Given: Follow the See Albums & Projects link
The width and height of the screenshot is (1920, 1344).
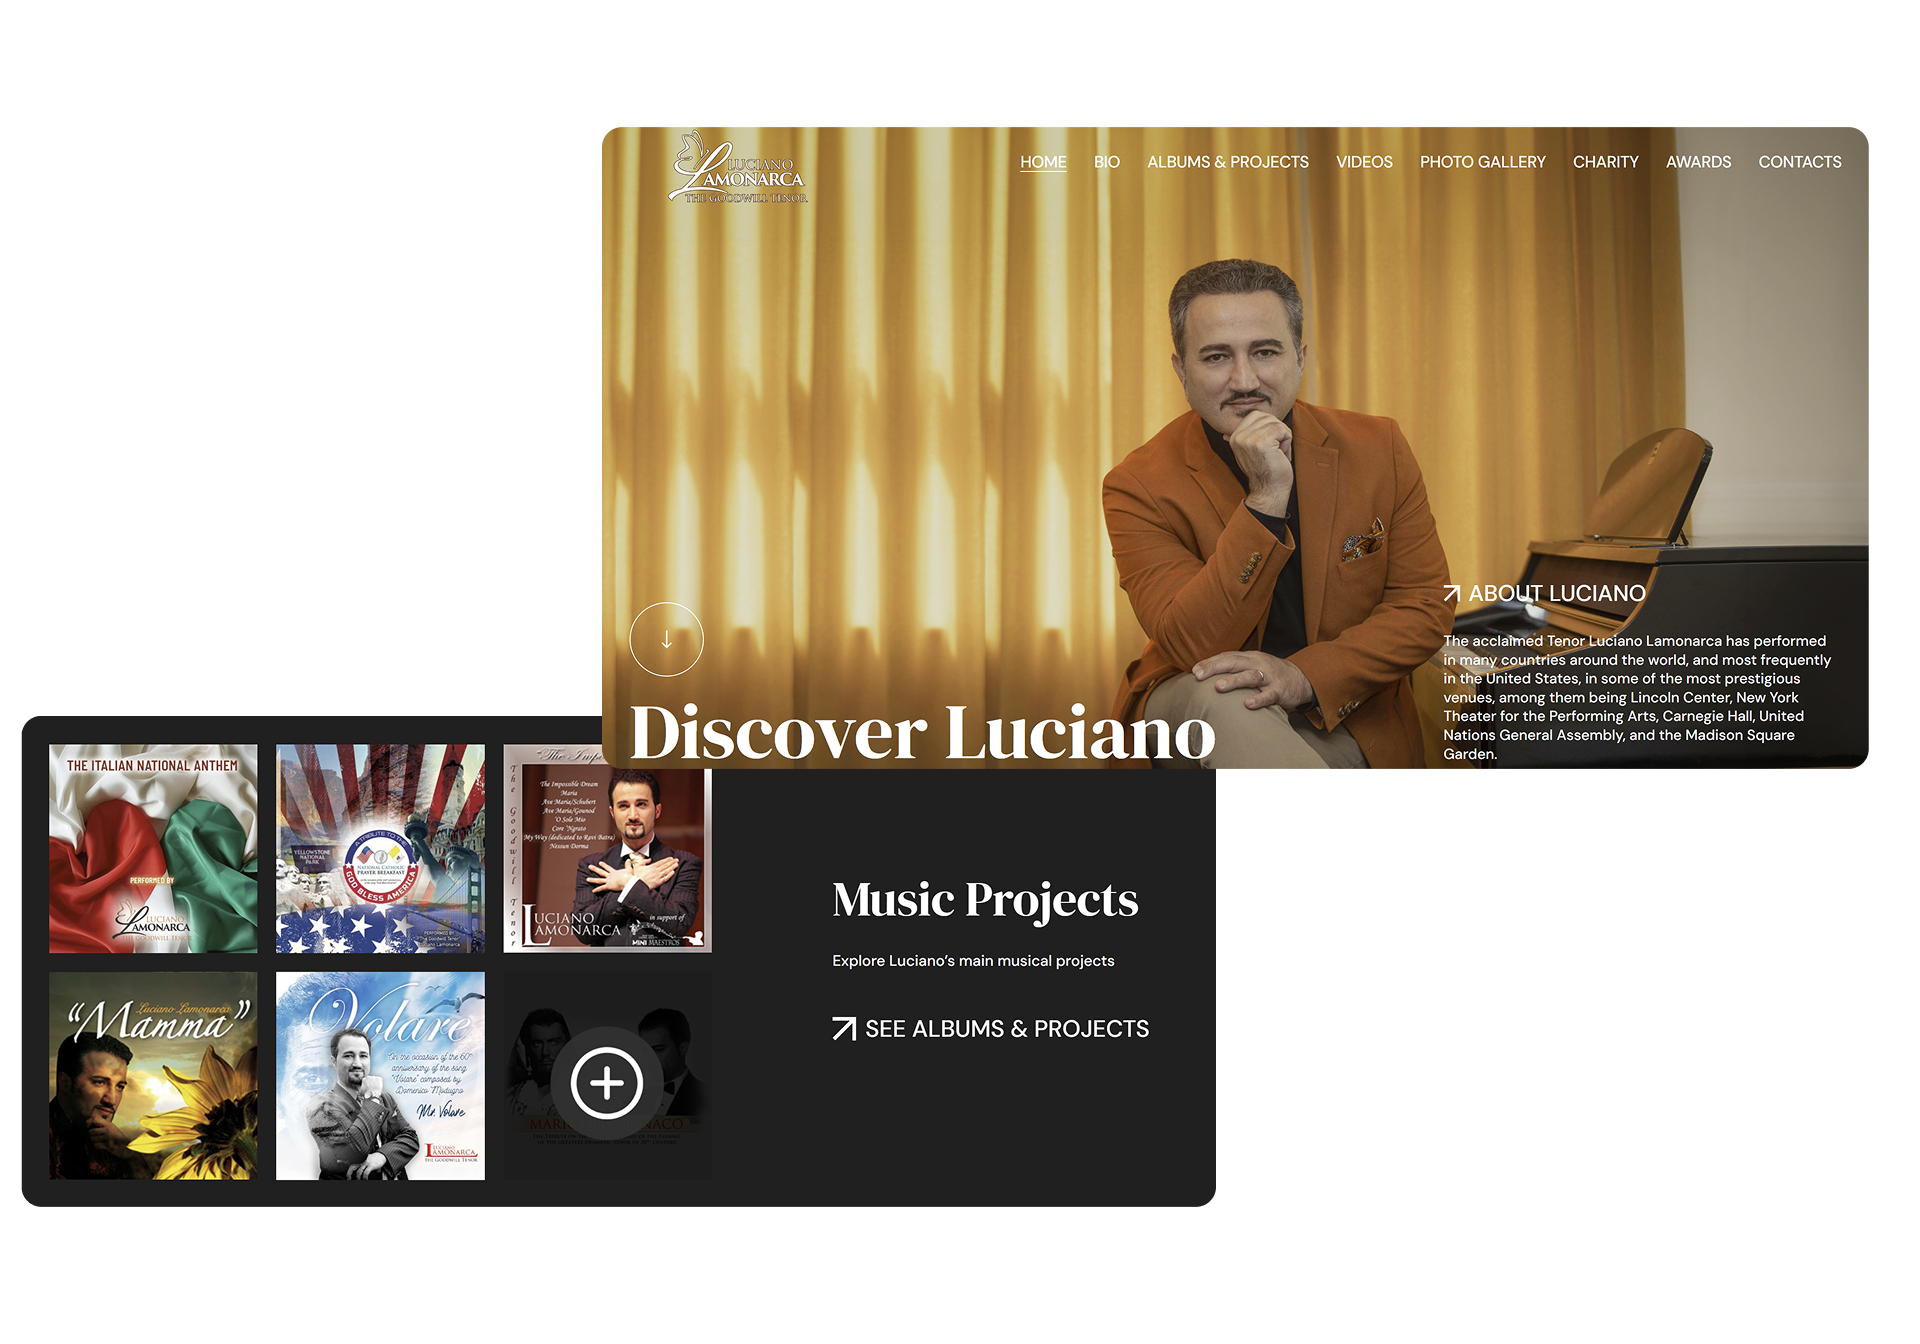Looking at the screenshot, I should pos(1006,1029).
